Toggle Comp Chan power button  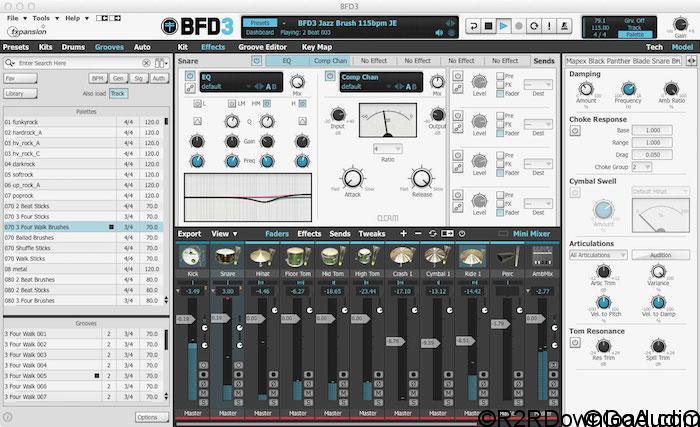(330, 76)
